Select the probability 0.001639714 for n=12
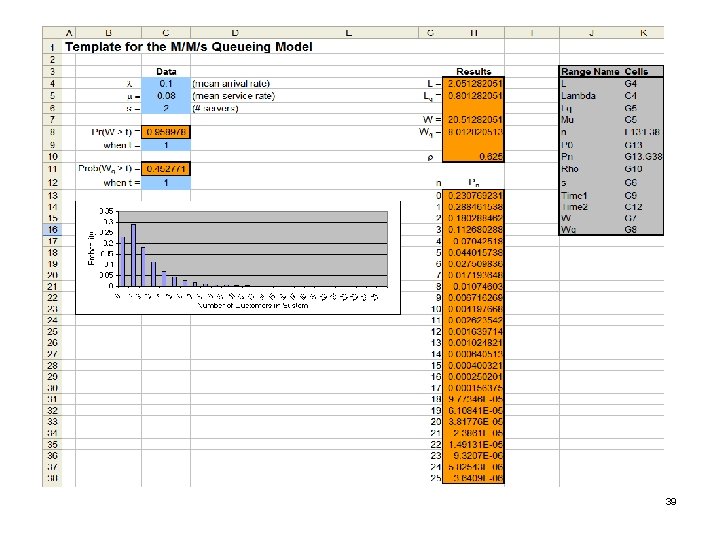 coord(473,331)
